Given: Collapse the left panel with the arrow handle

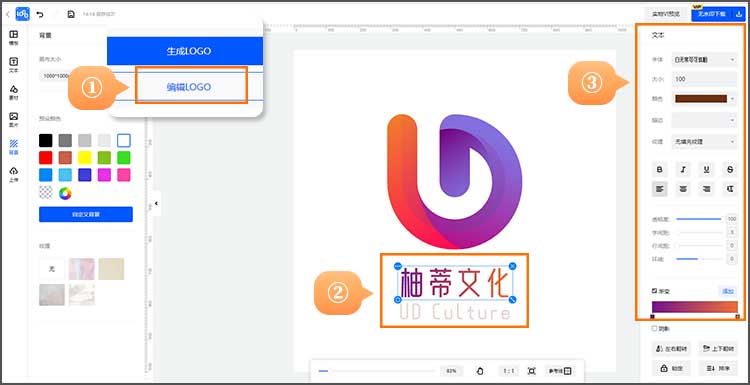Looking at the screenshot, I should [156, 203].
